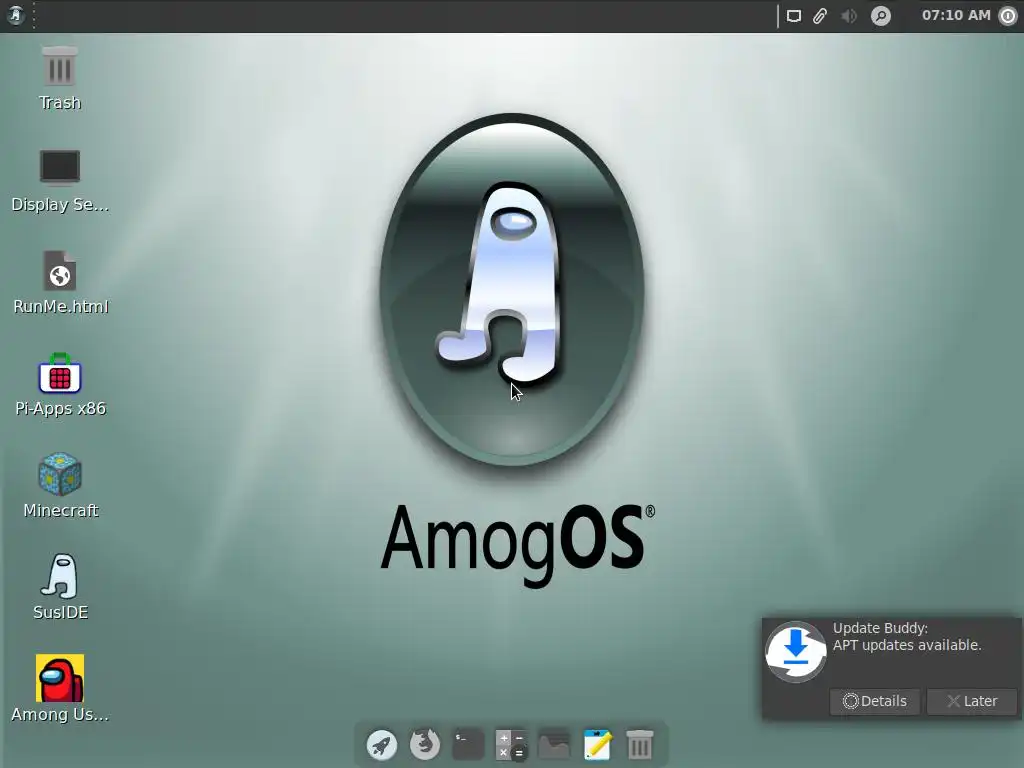Open the paperclip clipboard icon in the top panel
The height and width of the screenshot is (768, 1024).
pyautogui.click(x=820, y=16)
